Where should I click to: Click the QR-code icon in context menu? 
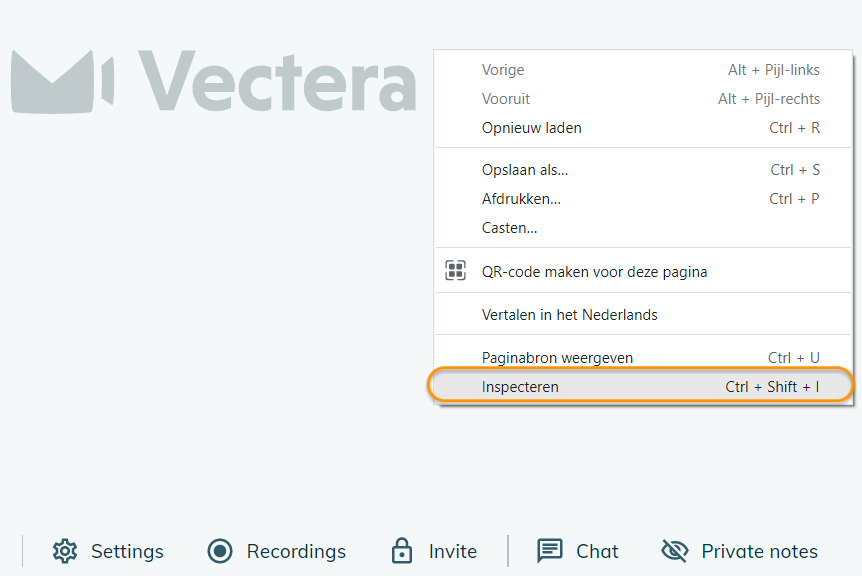click(456, 271)
